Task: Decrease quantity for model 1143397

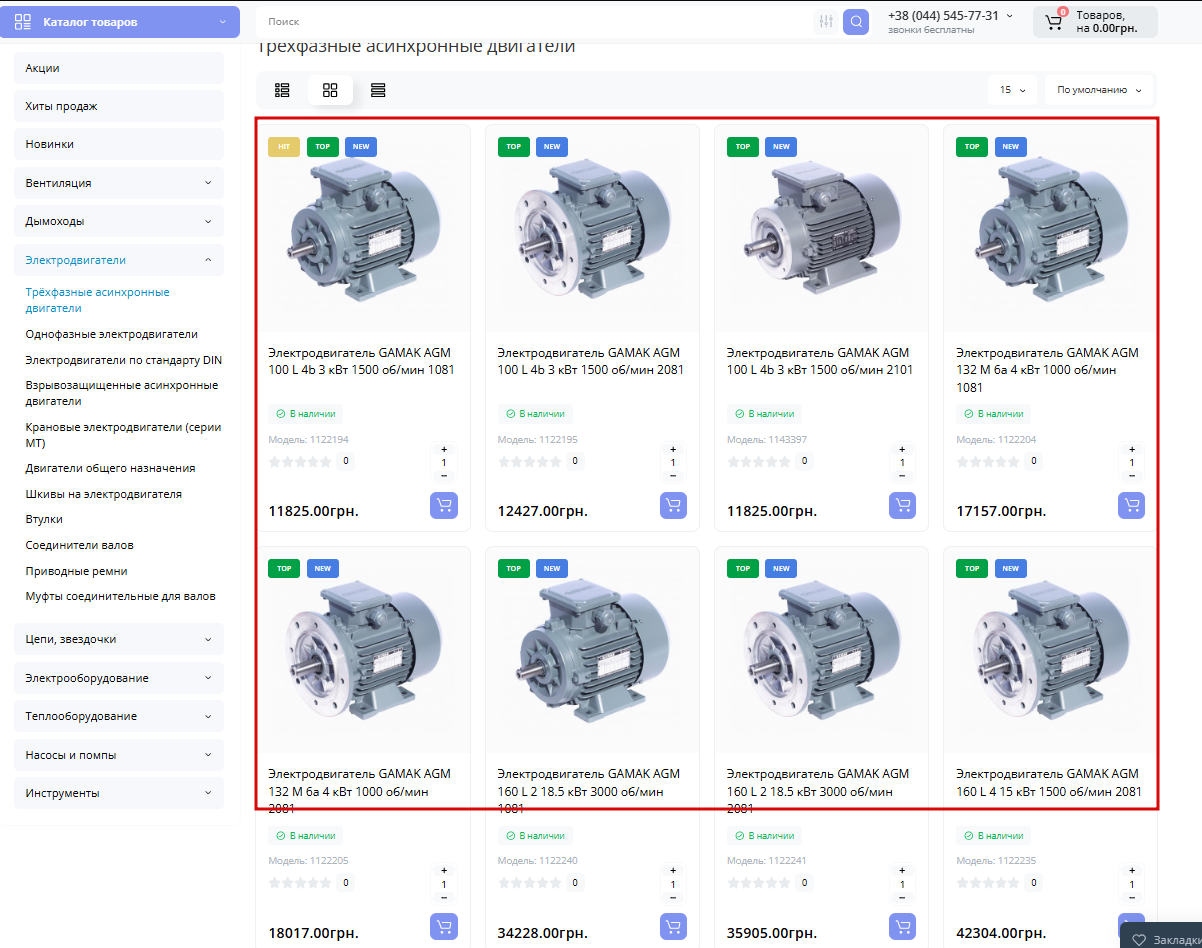Action: (x=902, y=475)
